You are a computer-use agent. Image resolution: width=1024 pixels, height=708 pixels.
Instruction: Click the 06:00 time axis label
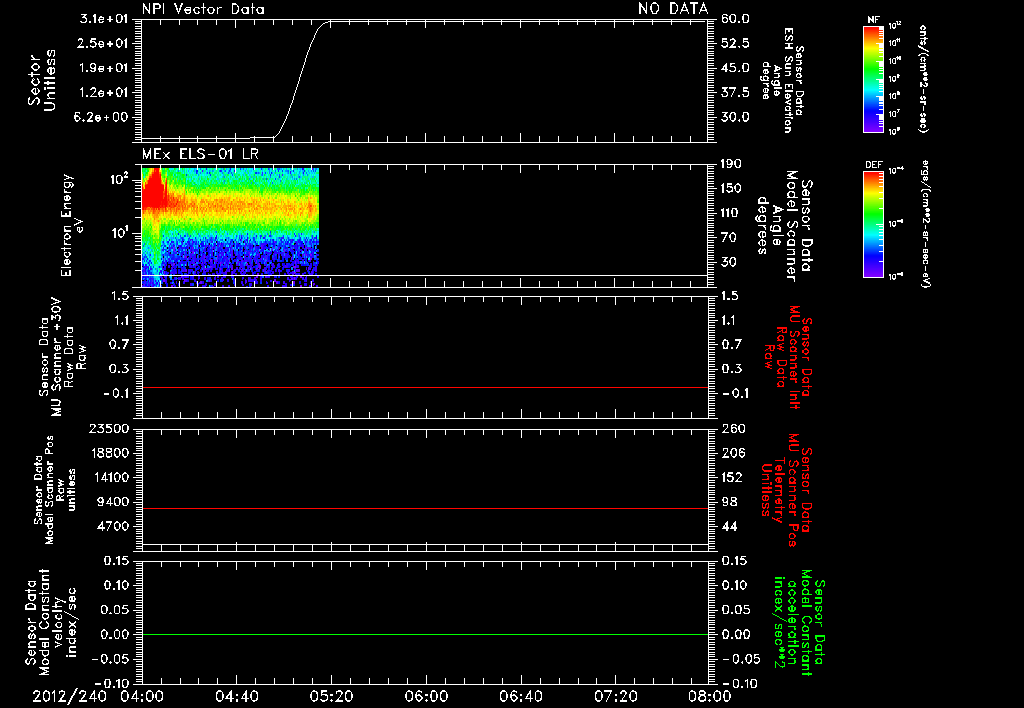click(426, 696)
